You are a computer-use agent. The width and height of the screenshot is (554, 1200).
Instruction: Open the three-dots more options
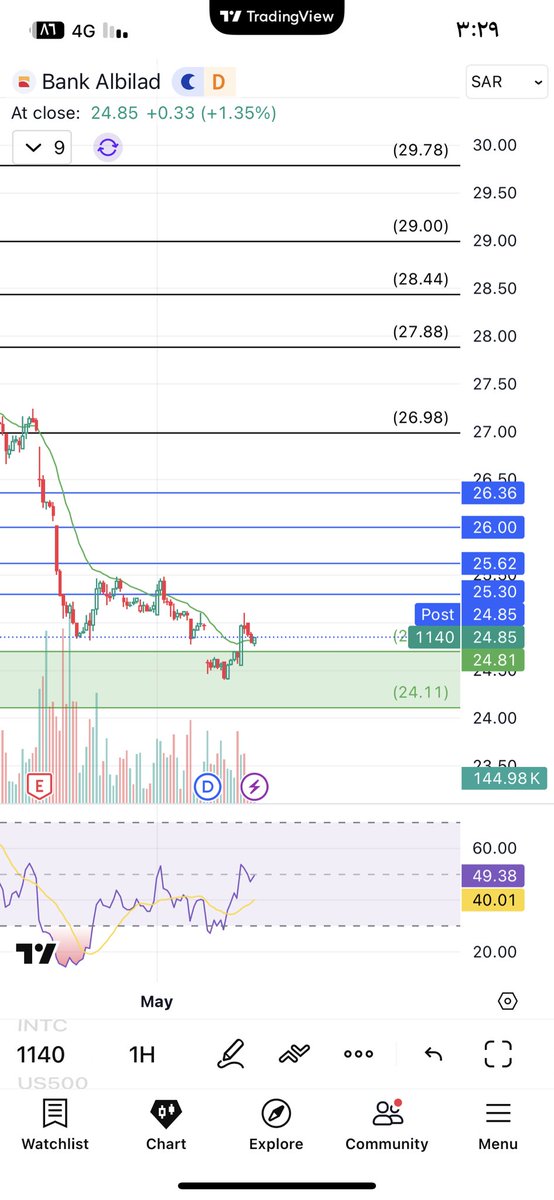coord(358,1054)
